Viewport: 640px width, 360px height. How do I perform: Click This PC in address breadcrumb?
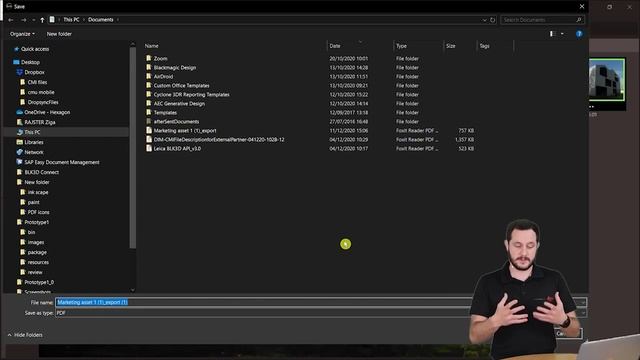tap(71, 20)
